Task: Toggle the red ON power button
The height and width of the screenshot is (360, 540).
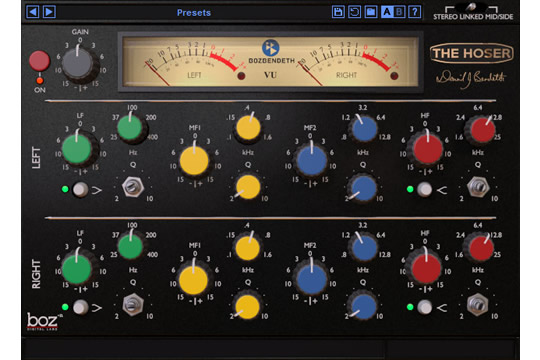Action: 39,61
